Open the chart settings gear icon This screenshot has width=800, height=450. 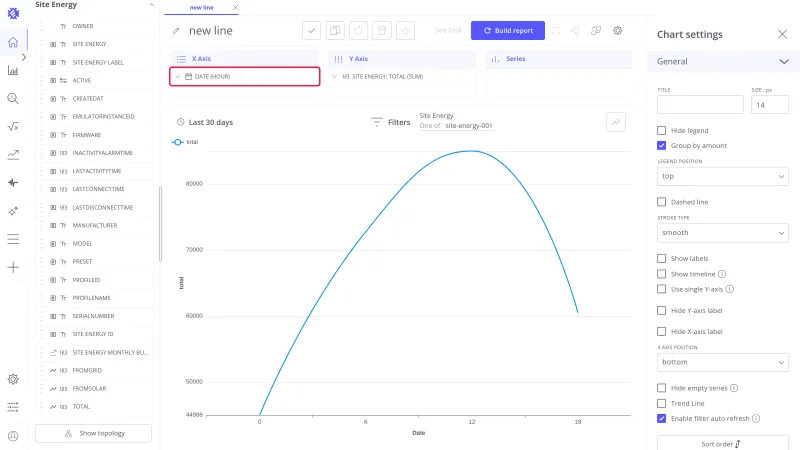[617, 31]
